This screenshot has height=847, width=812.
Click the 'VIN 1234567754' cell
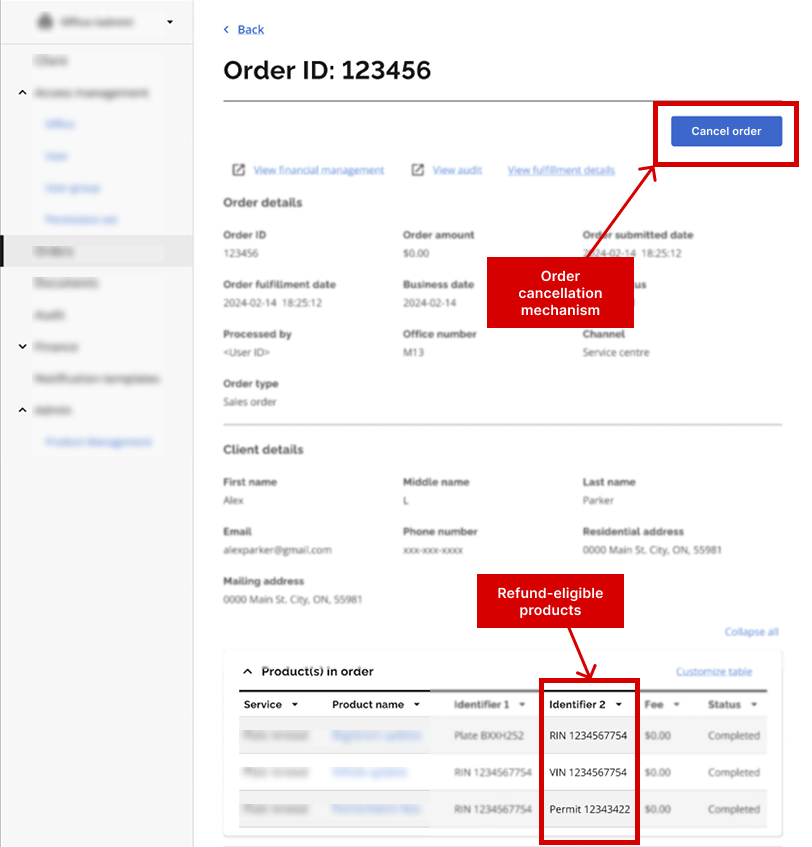[x=588, y=772]
